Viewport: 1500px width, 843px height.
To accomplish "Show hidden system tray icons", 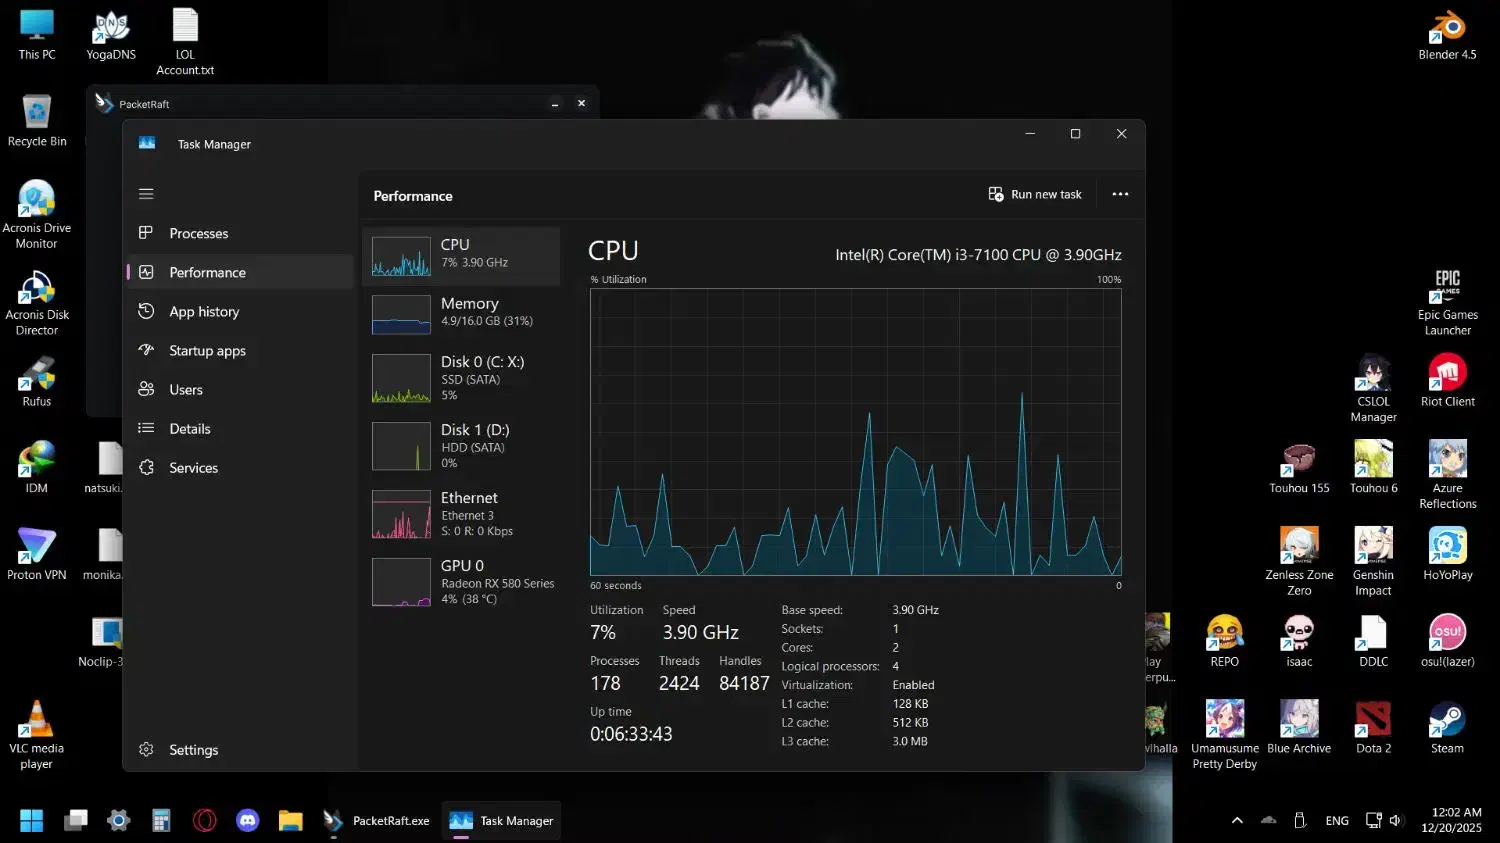I will 1237,821.
